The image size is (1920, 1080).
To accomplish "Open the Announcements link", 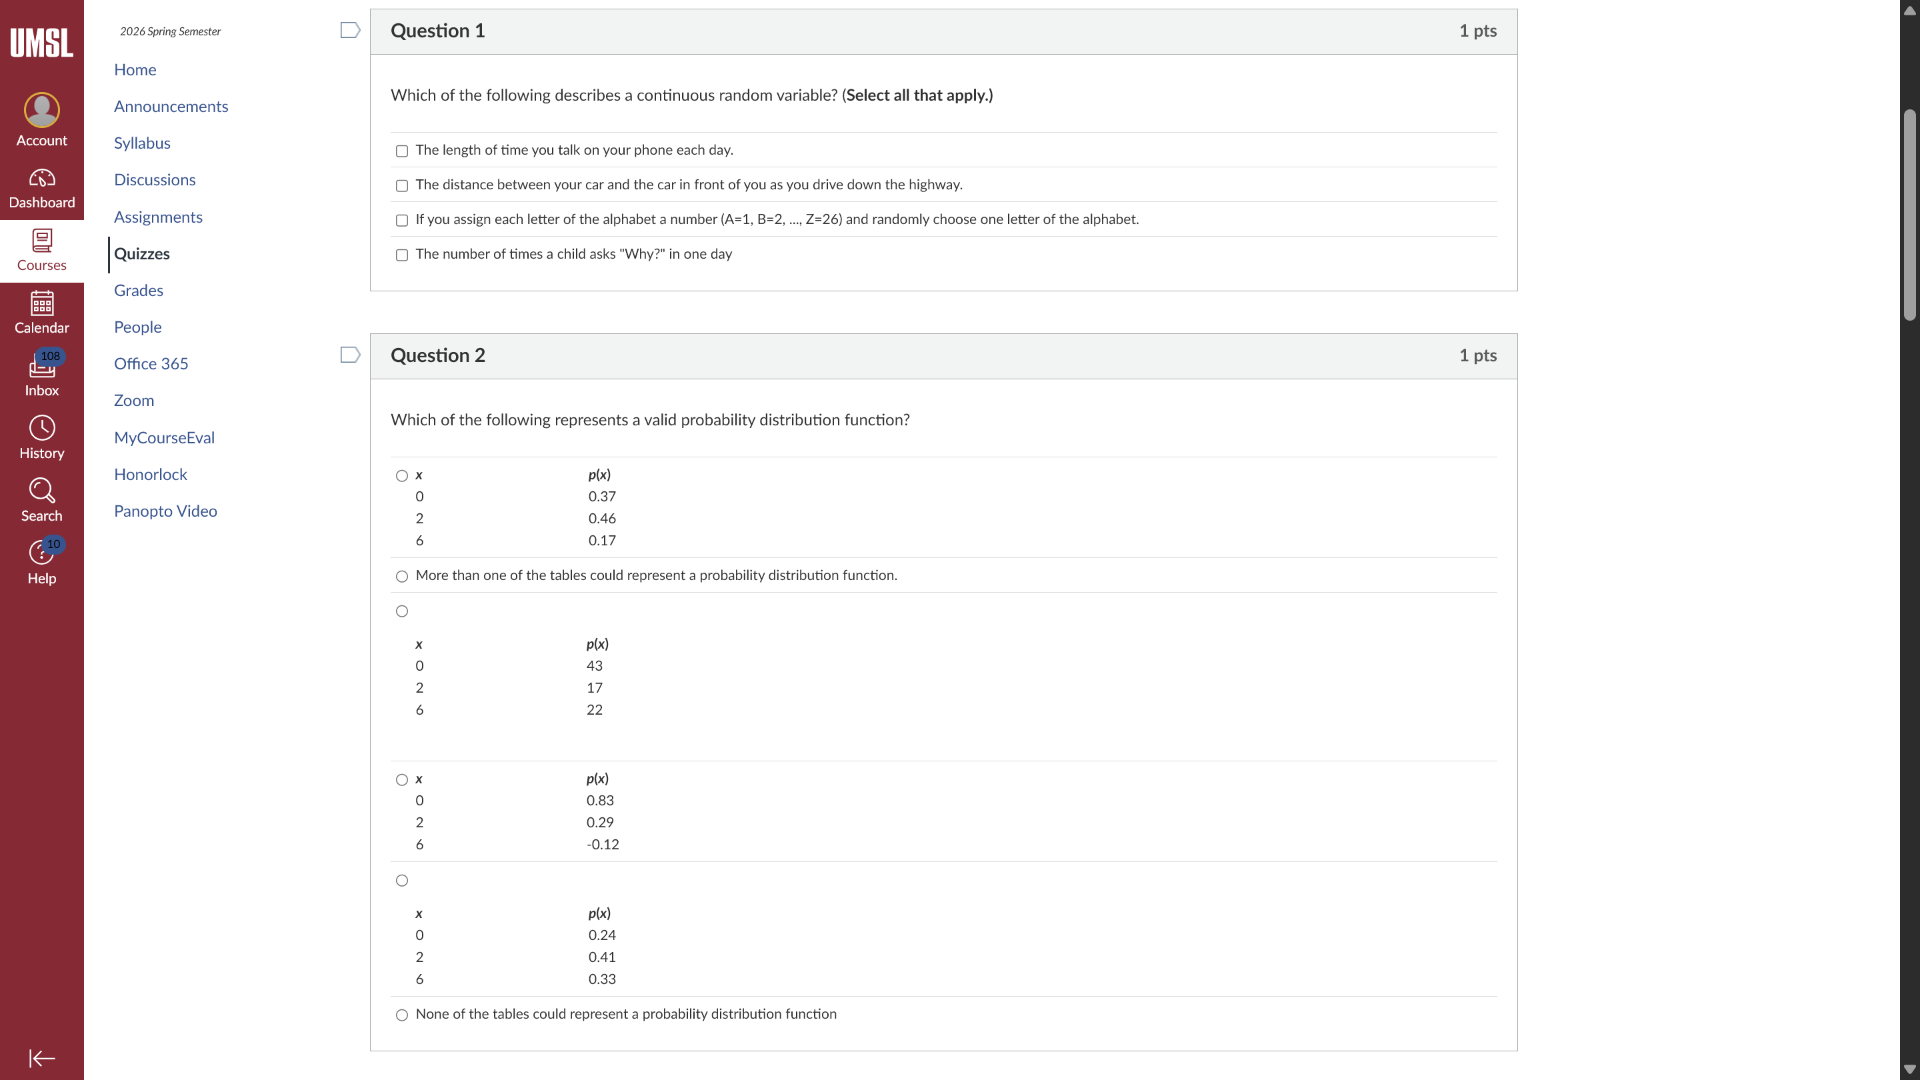I will tap(171, 107).
